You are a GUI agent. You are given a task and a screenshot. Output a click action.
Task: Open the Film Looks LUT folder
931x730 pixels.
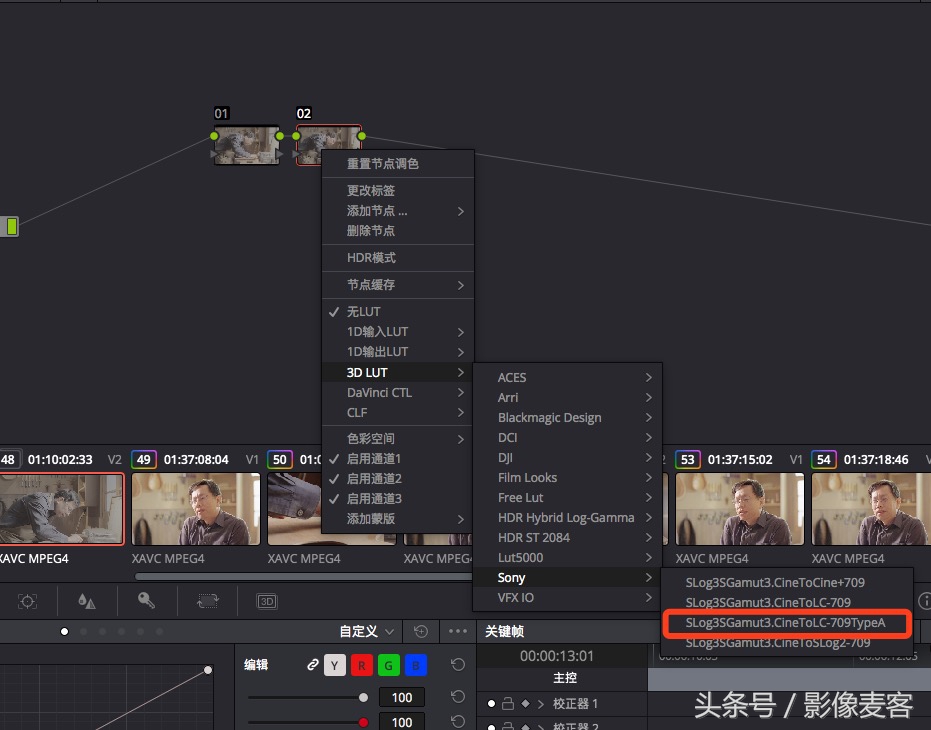(567, 478)
